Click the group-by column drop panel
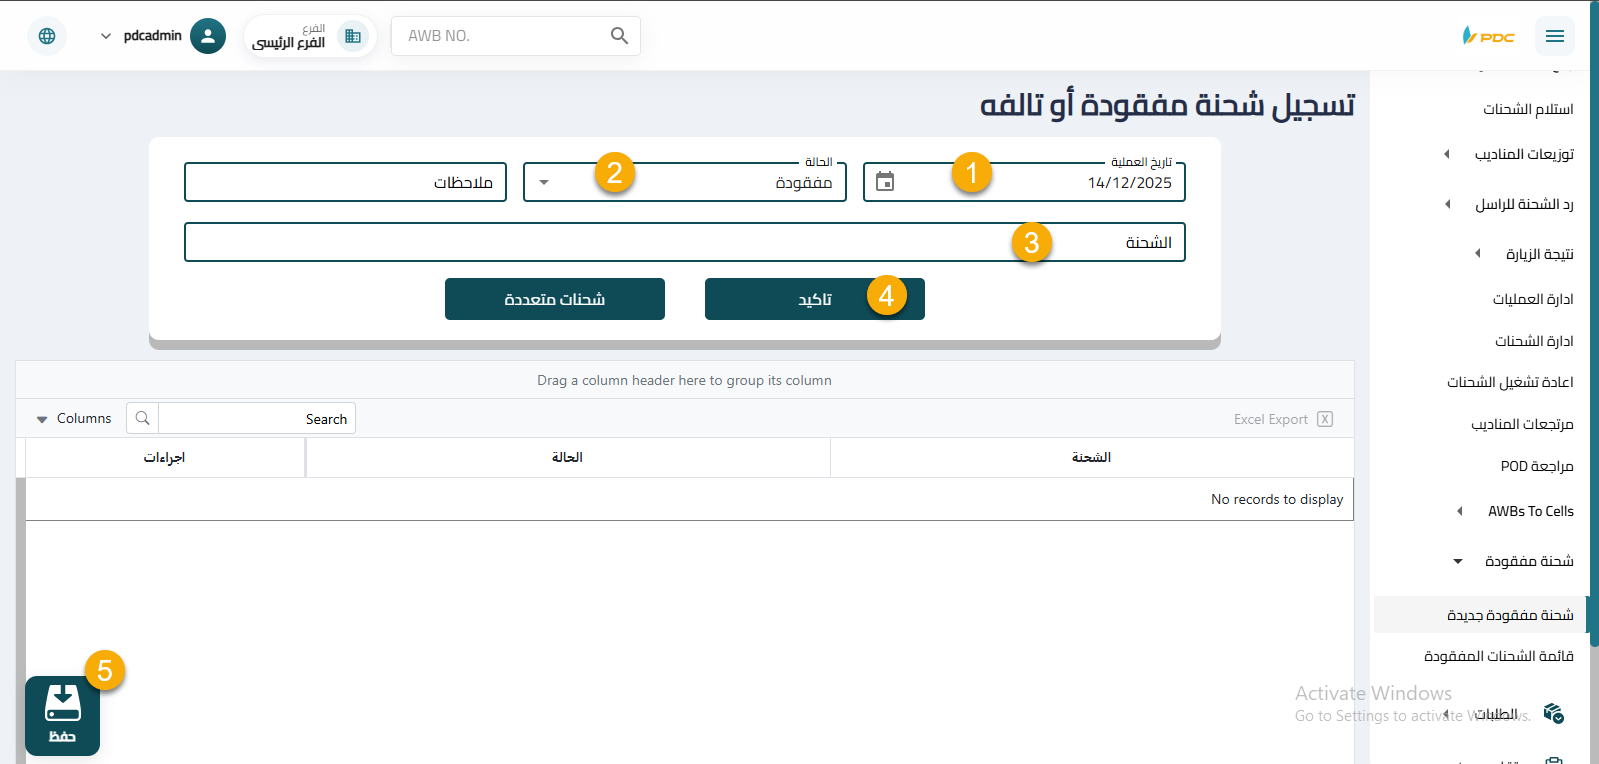1599x764 pixels. point(685,380)
